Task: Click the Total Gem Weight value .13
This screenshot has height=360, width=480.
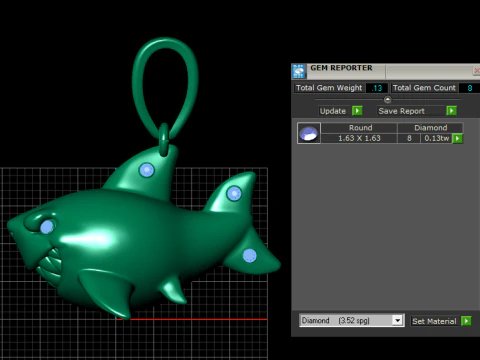Action: pos(377,88)
